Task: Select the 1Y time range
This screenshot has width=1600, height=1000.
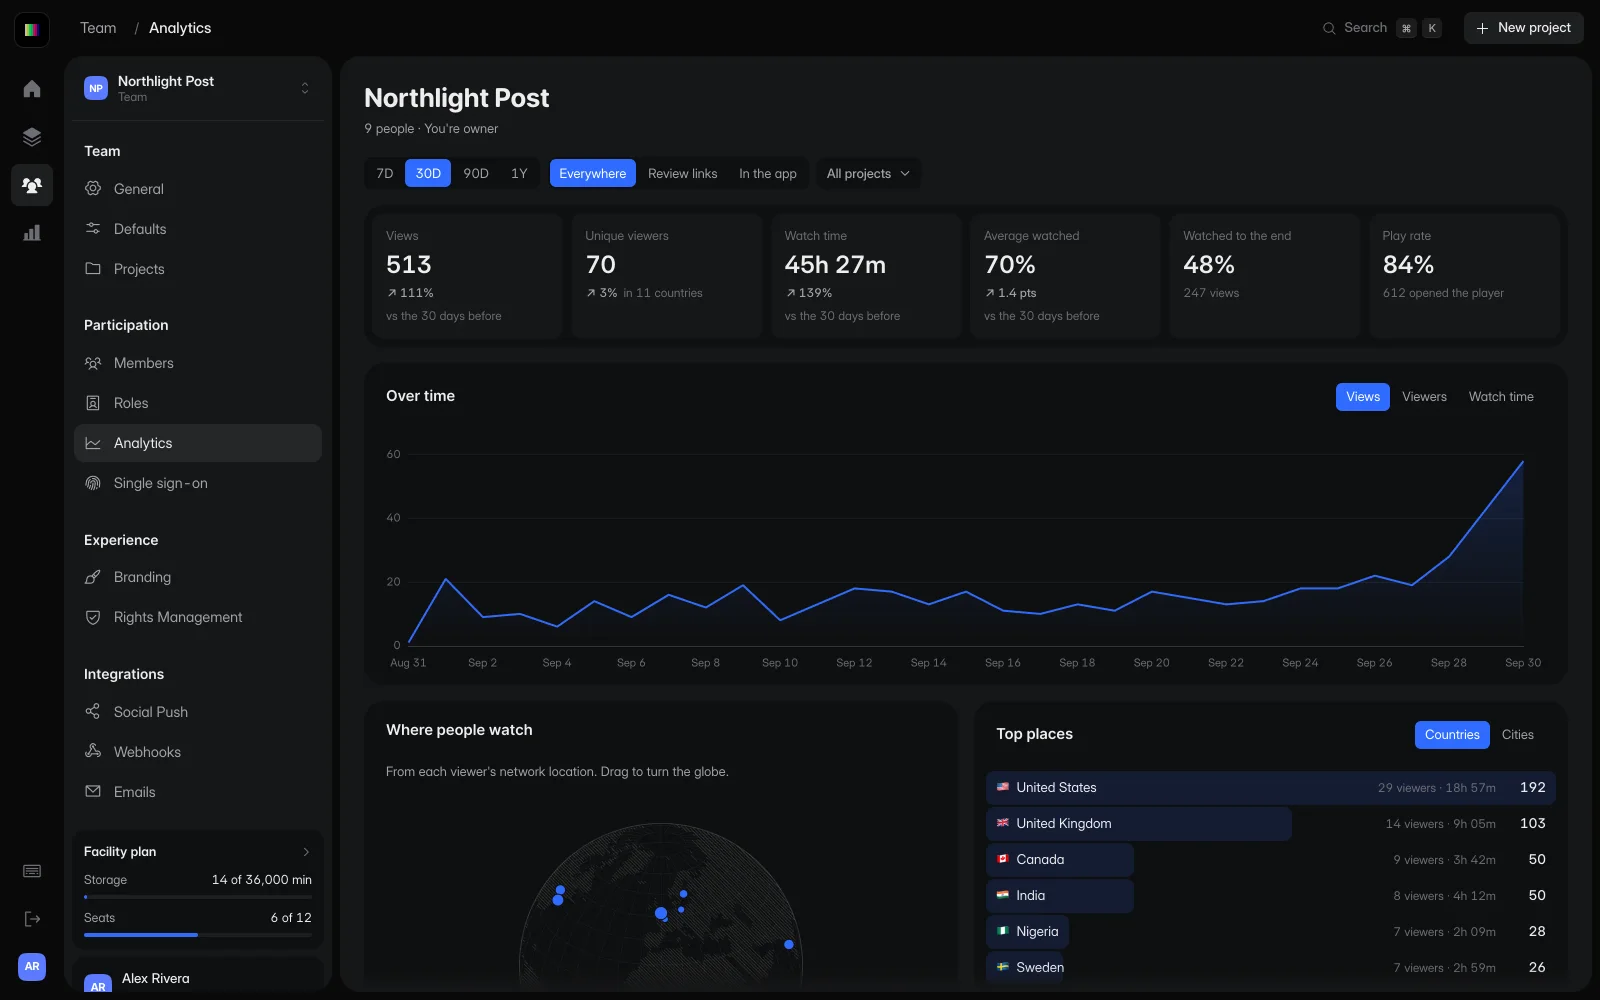Action: (x=519, y=173)
